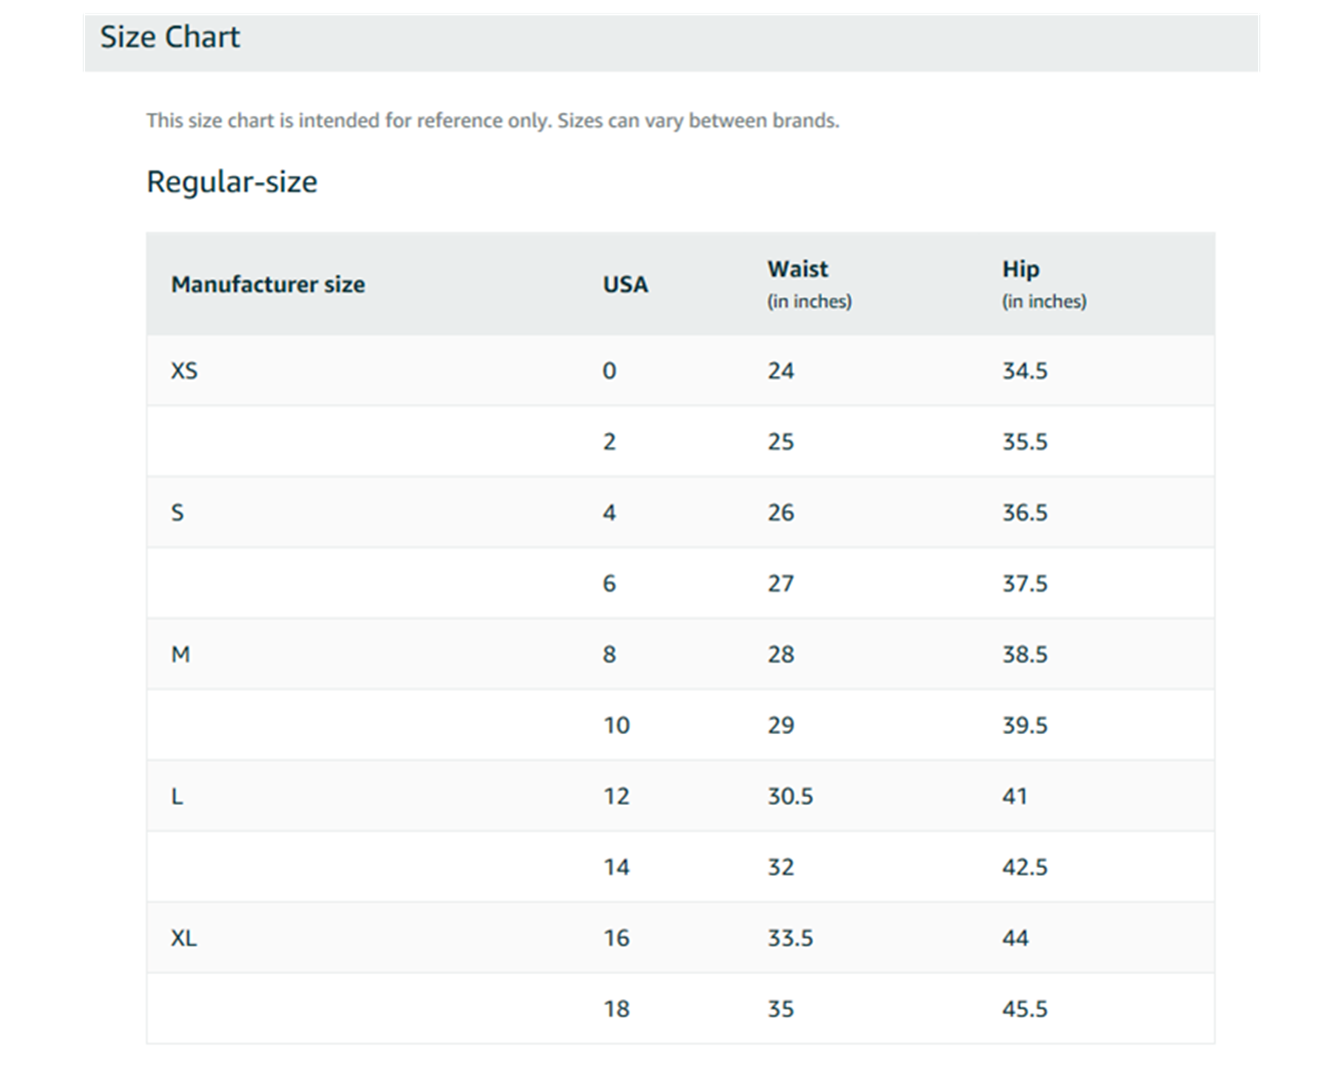Select waist value 32
1320x1080 pixels.
[781, 868]
